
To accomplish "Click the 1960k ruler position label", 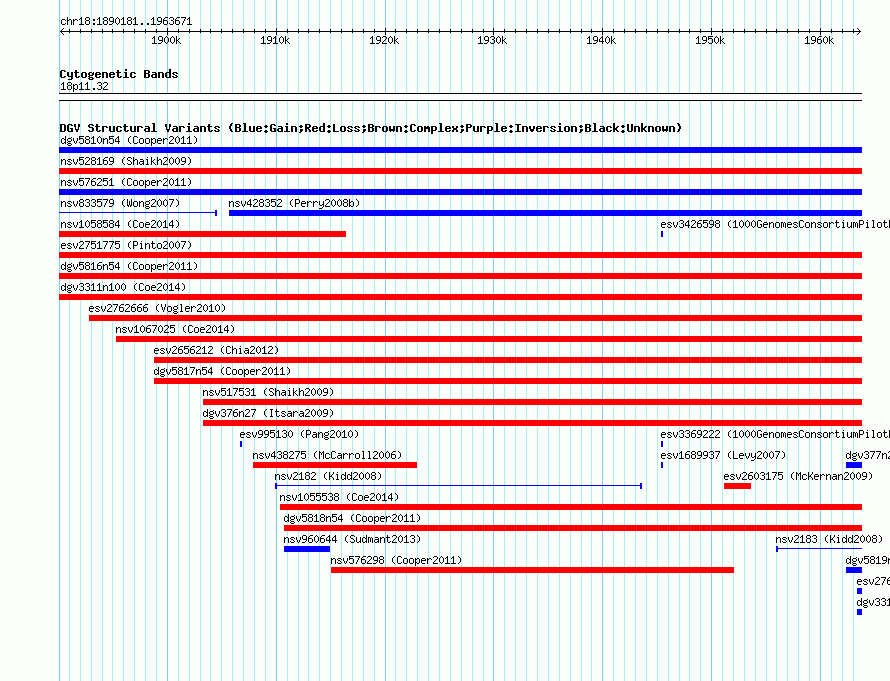I will [x=819, y=40].
